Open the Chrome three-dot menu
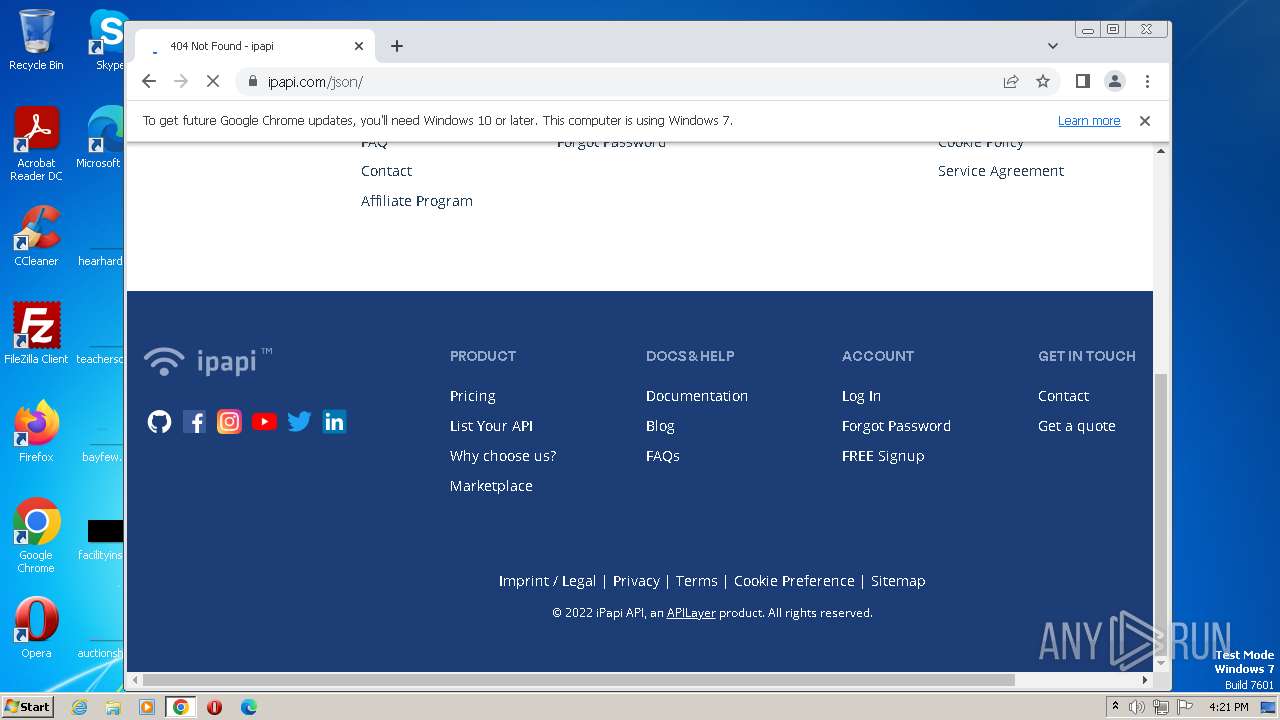Viewport: 1280px width, 720px height. click(x=1147, y=82)
